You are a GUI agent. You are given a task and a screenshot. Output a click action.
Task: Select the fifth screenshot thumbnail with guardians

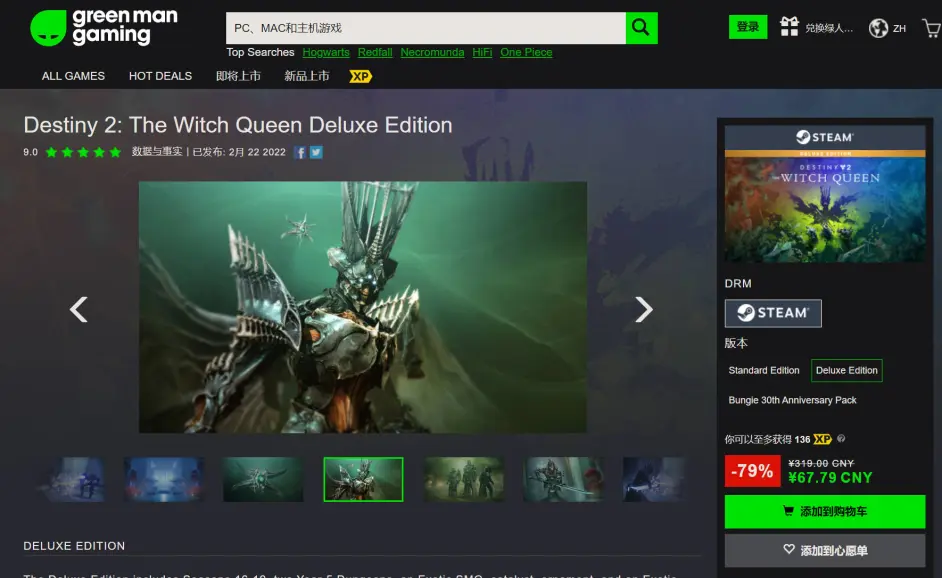point(464,479)
